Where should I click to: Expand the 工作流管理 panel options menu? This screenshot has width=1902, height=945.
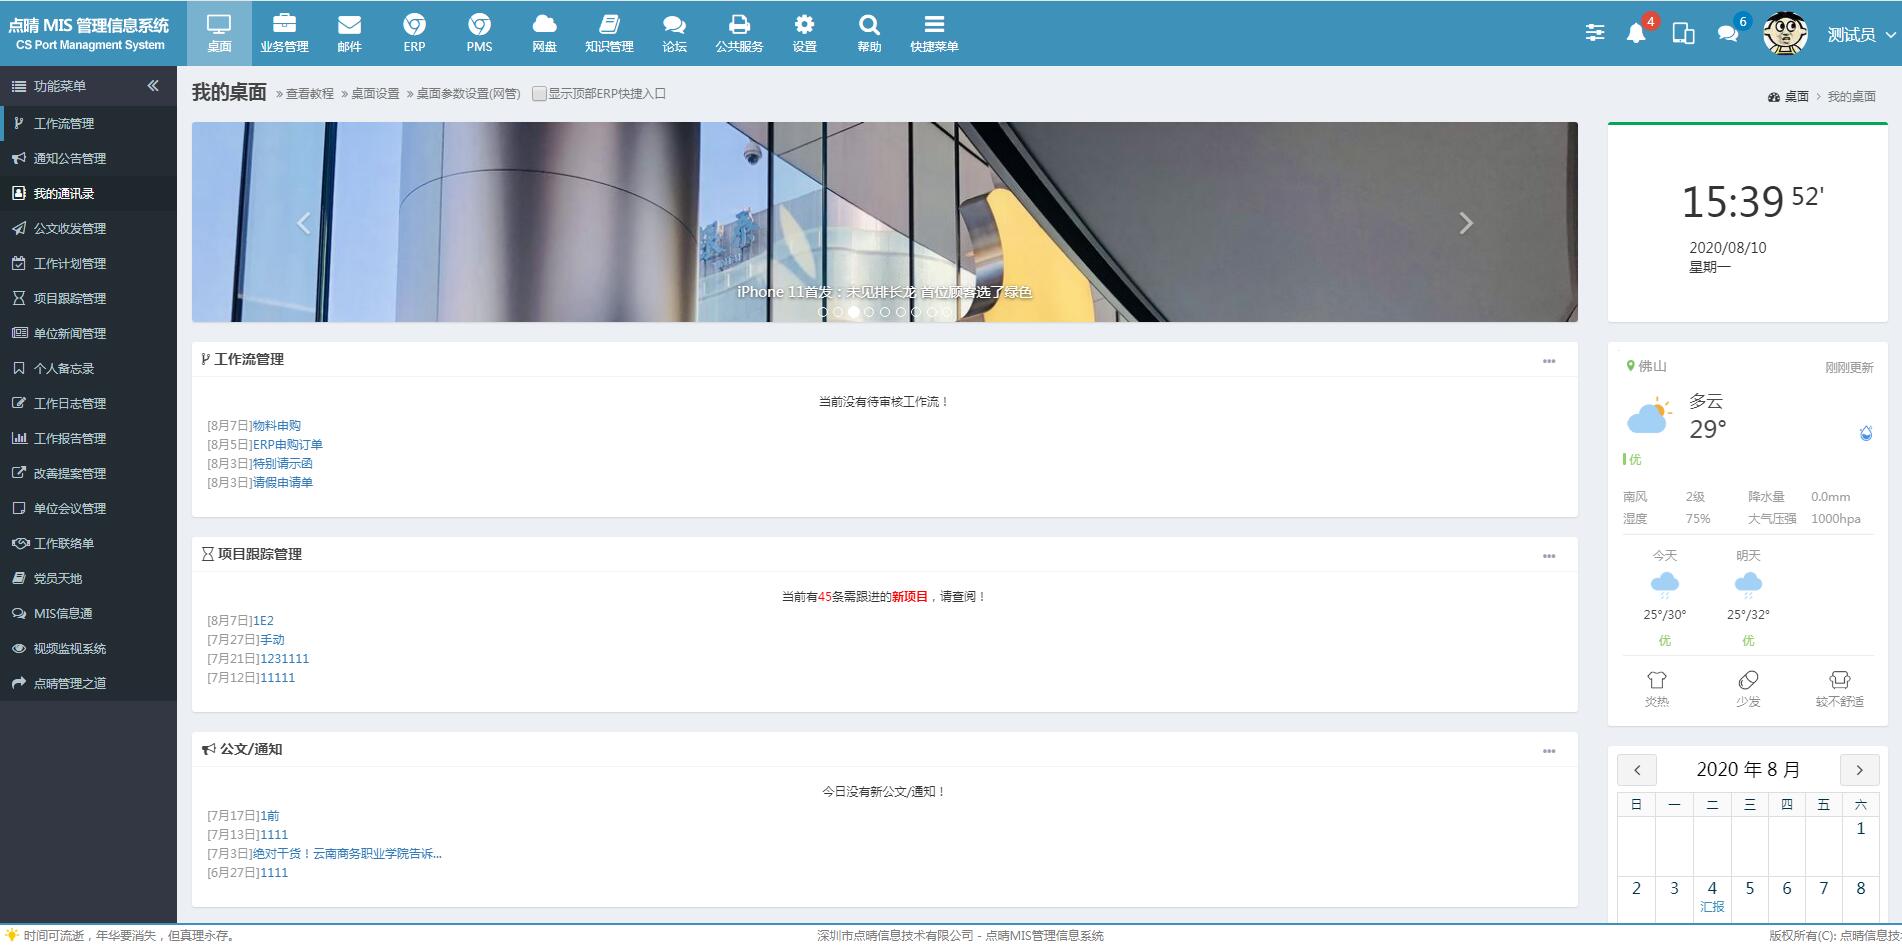pos(1550,359)
